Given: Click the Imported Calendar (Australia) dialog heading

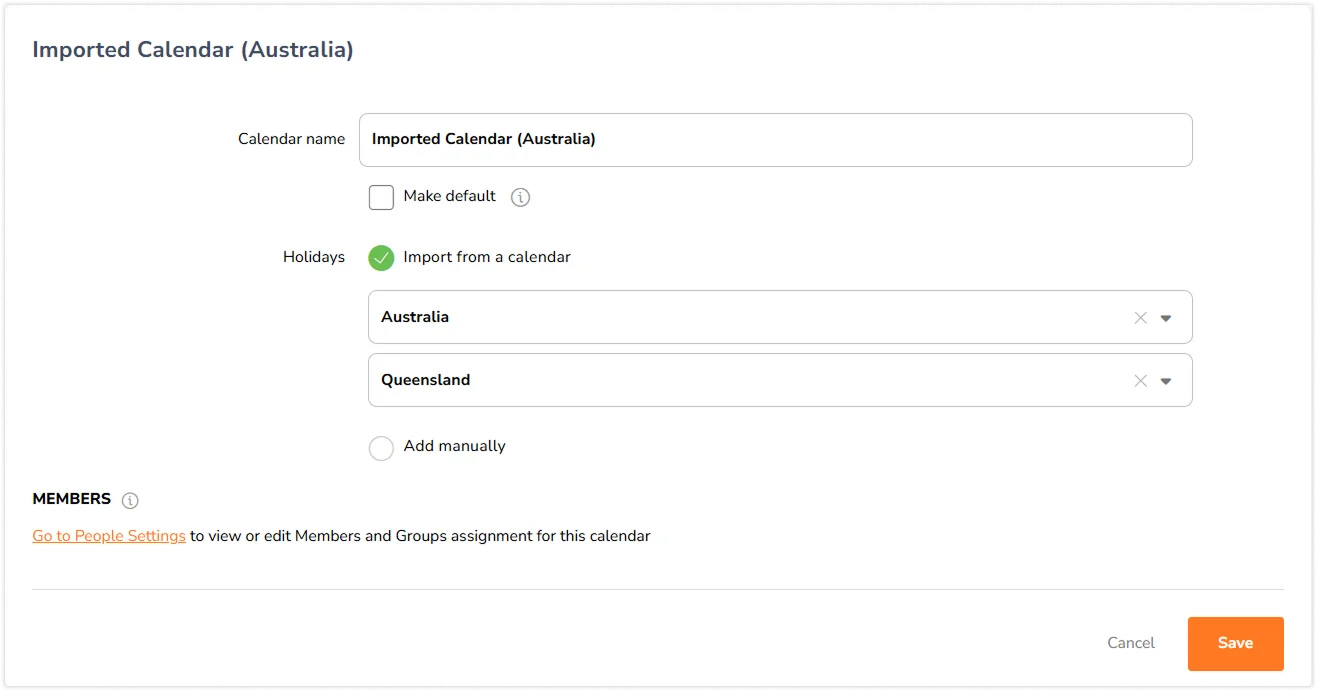Looking at the screenshot, I should (x=193, y=49).
